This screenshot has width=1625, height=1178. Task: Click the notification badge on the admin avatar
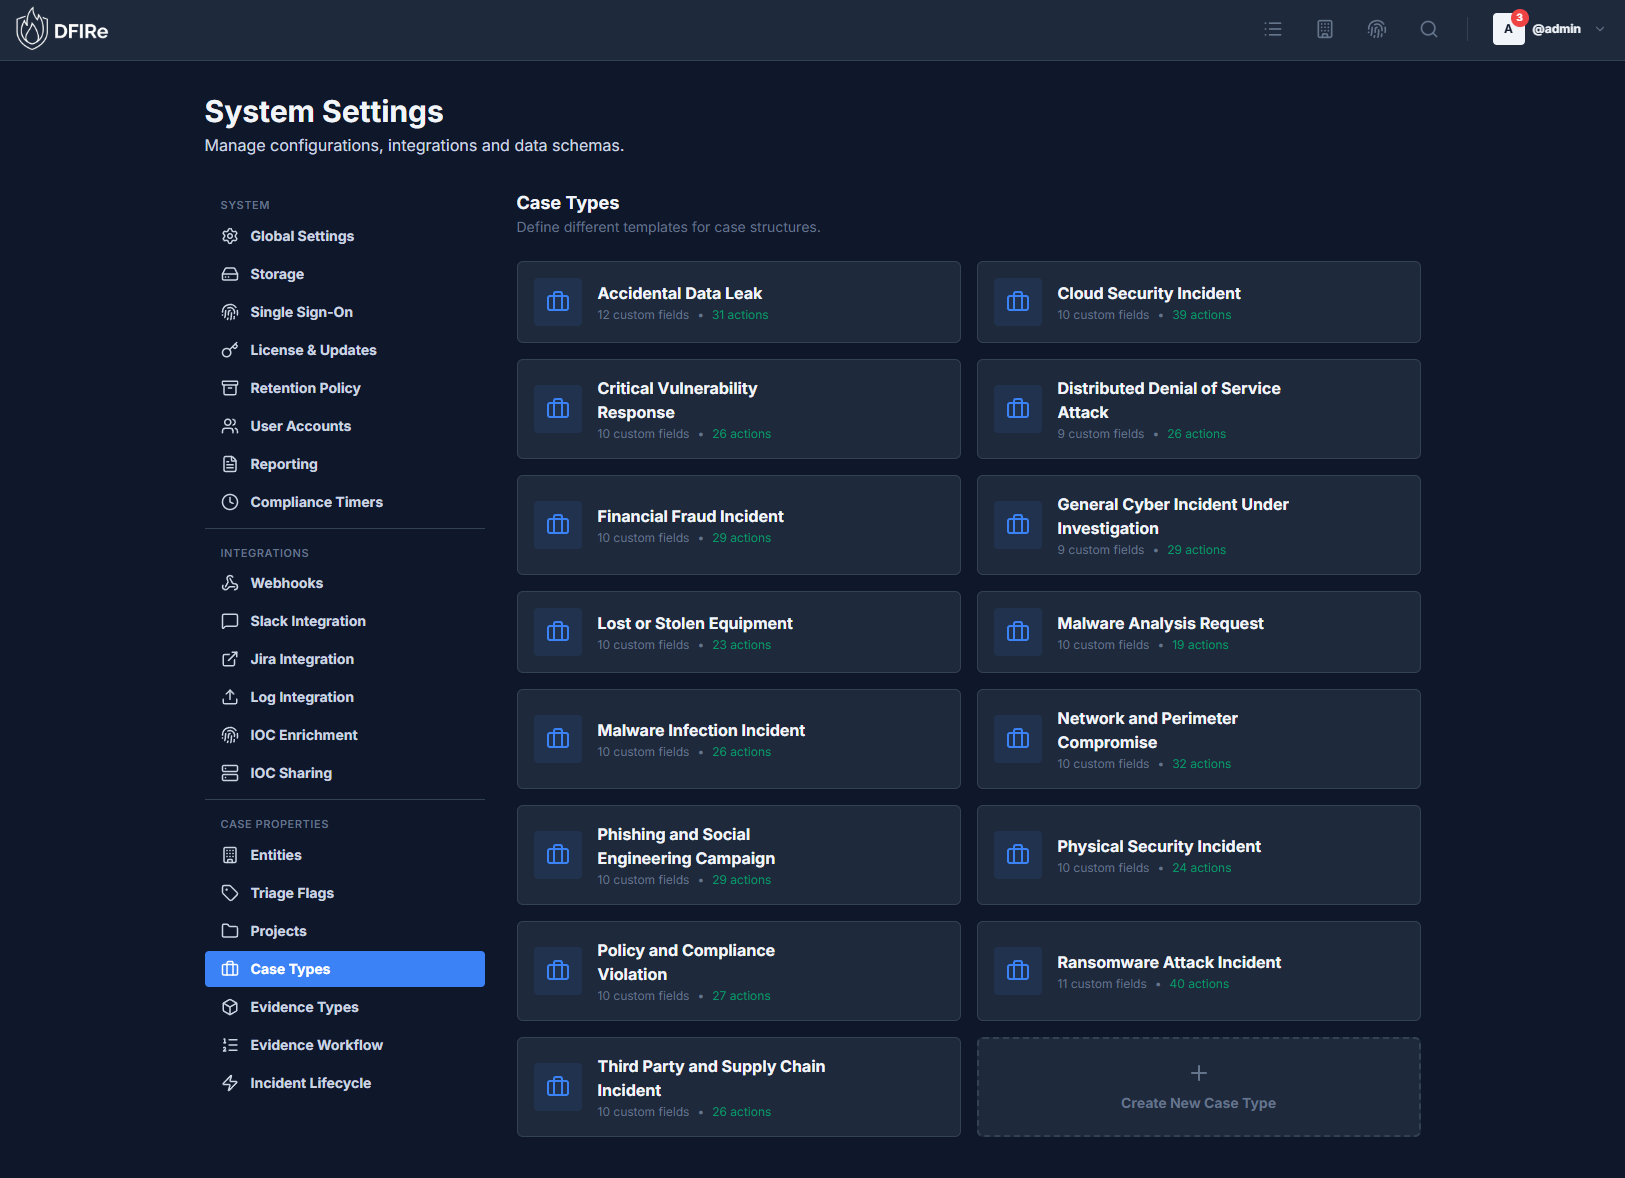coord(1520,17)
